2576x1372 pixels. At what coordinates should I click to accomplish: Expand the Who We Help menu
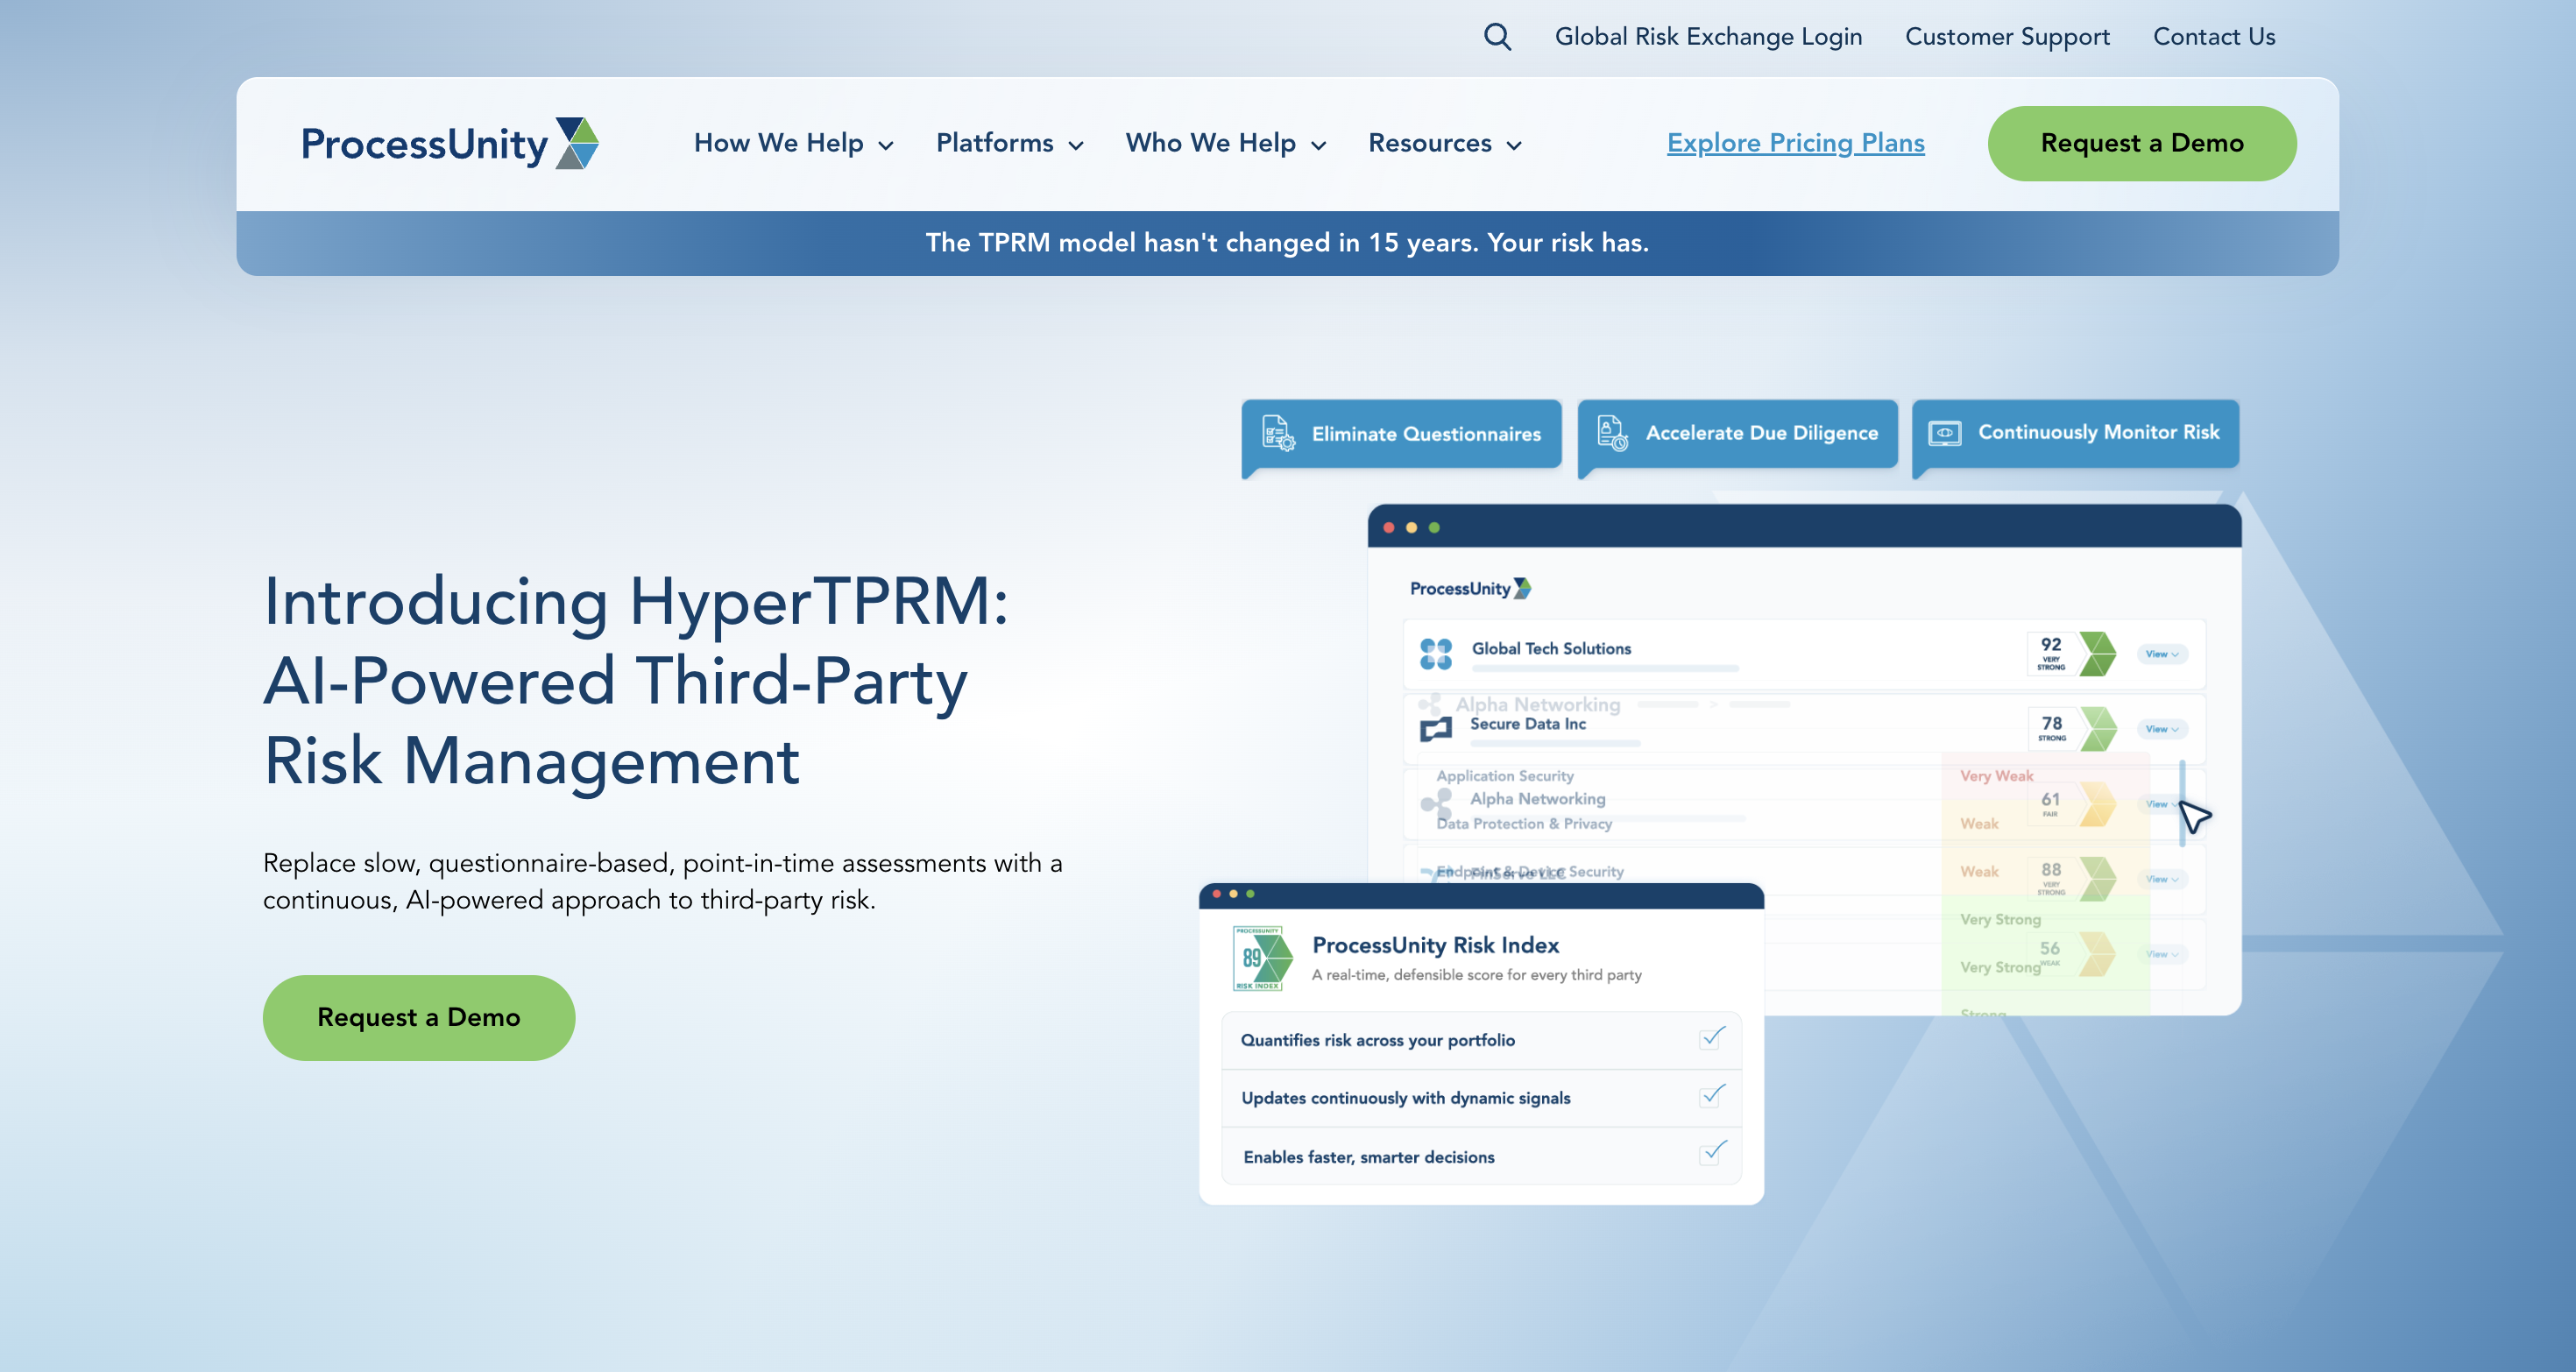click(1226, 144)
